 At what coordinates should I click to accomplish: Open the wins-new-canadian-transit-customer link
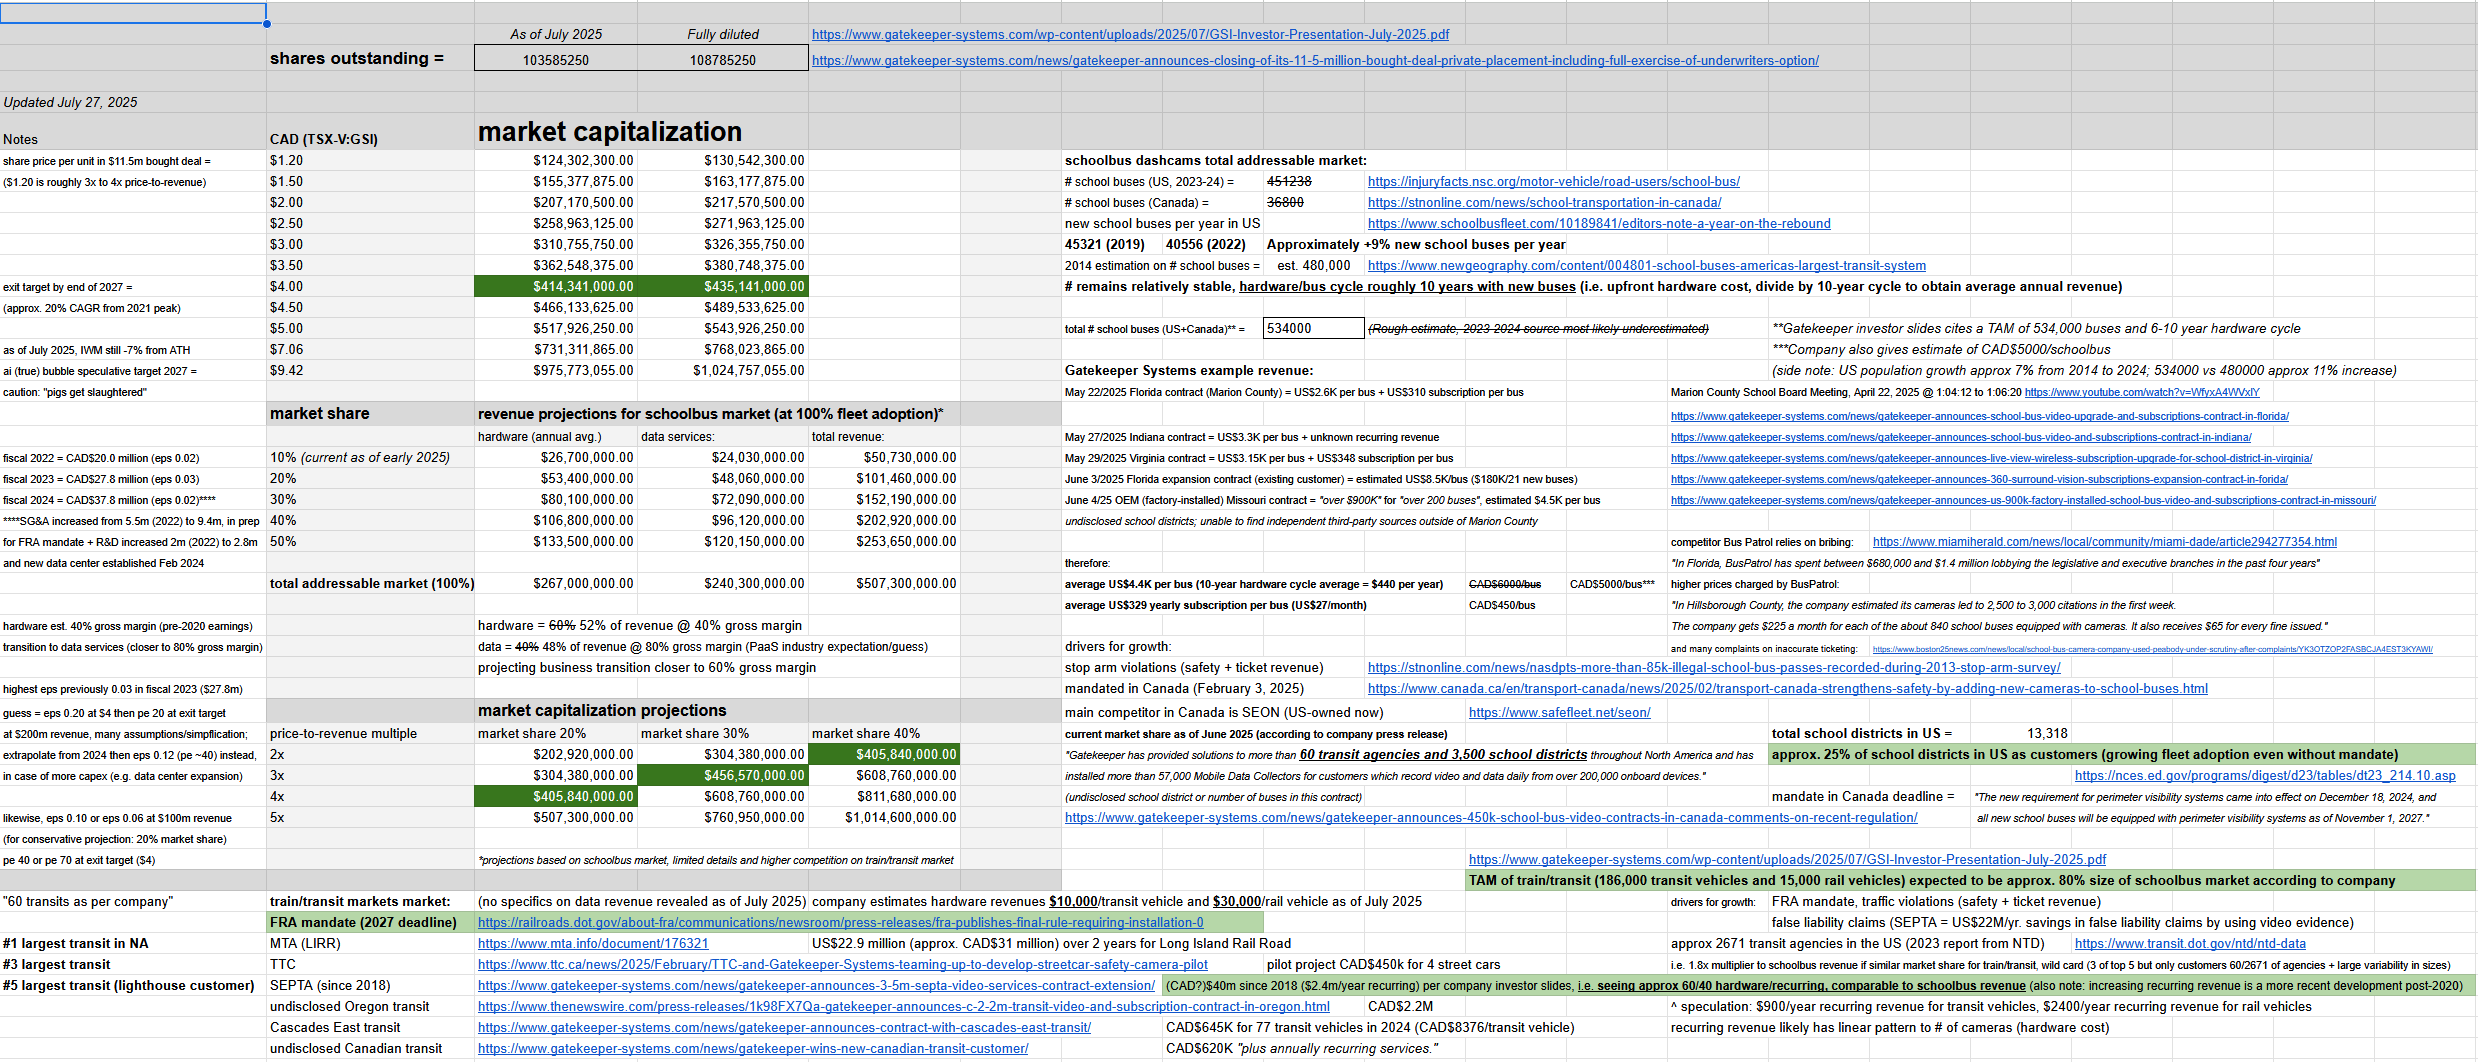pyautogui.click(x=752, y=1049)
